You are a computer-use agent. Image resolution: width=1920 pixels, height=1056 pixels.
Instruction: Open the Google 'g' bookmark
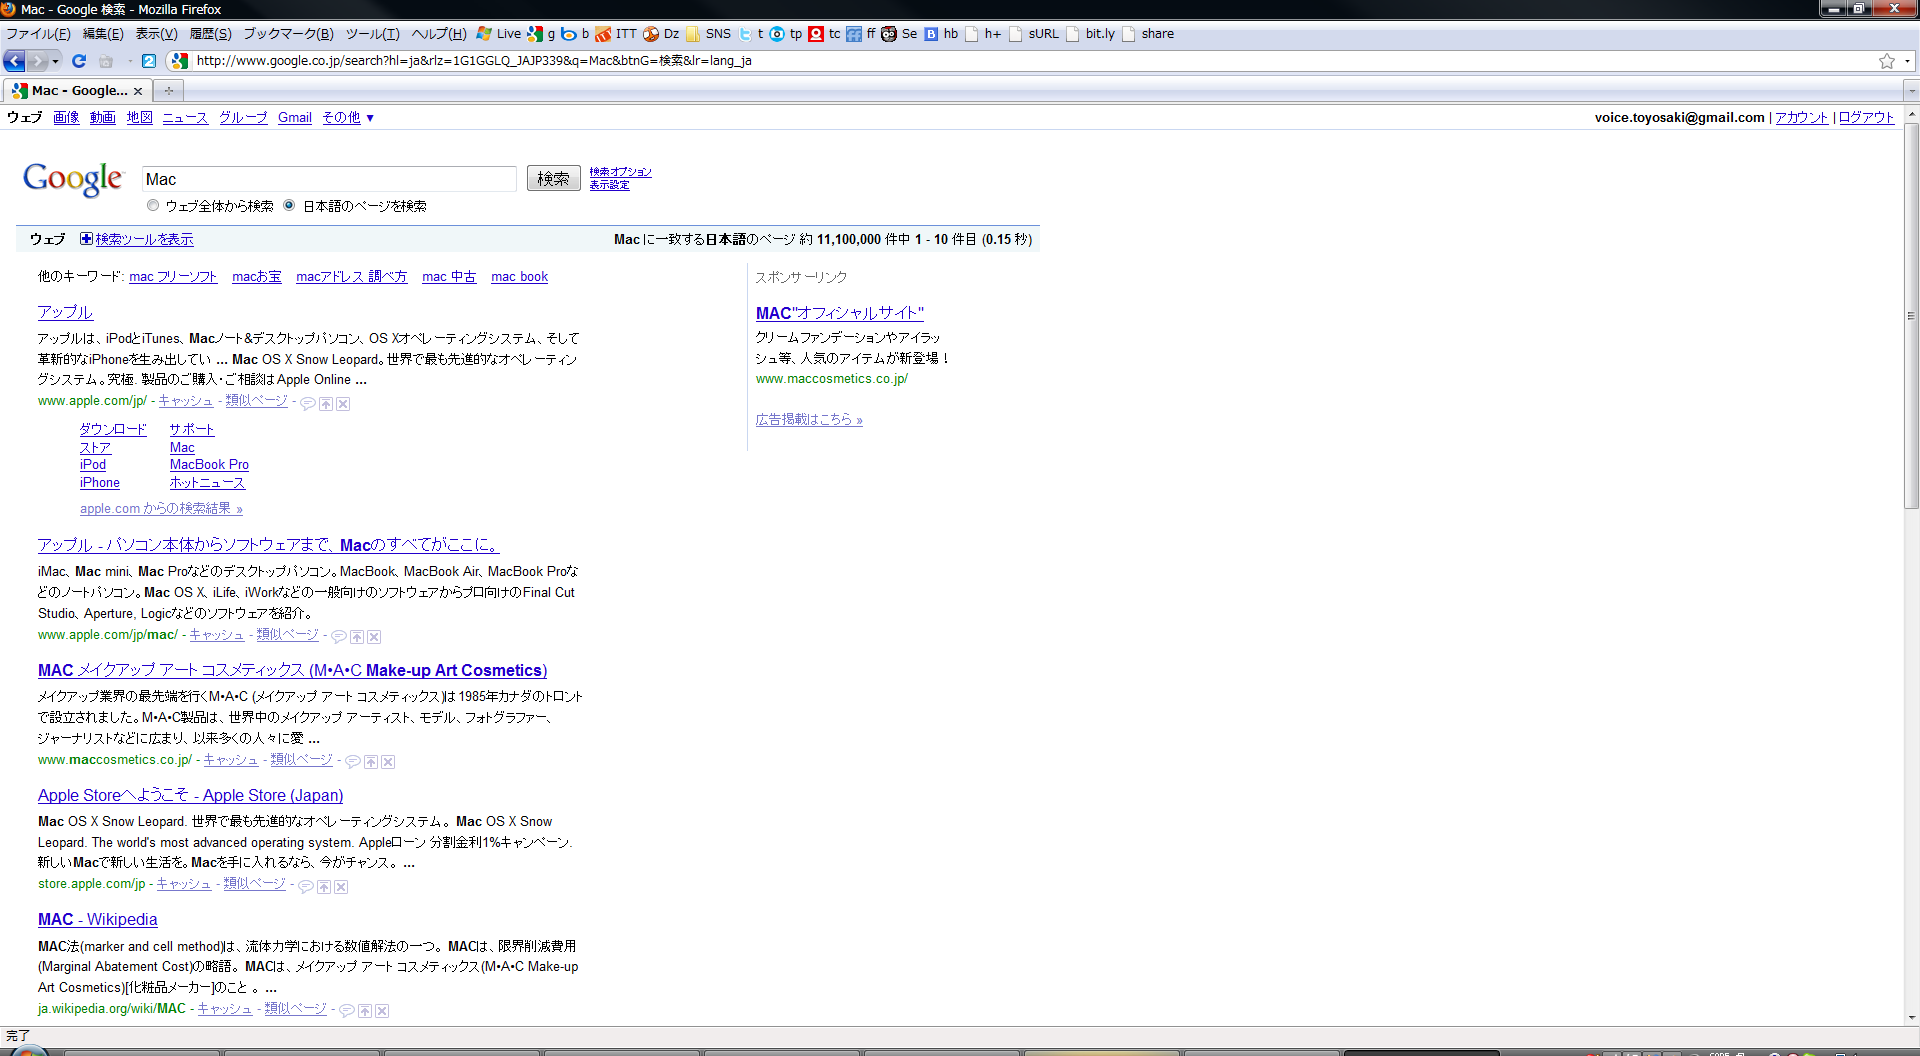pyautogui.click(x=541, y=34)
